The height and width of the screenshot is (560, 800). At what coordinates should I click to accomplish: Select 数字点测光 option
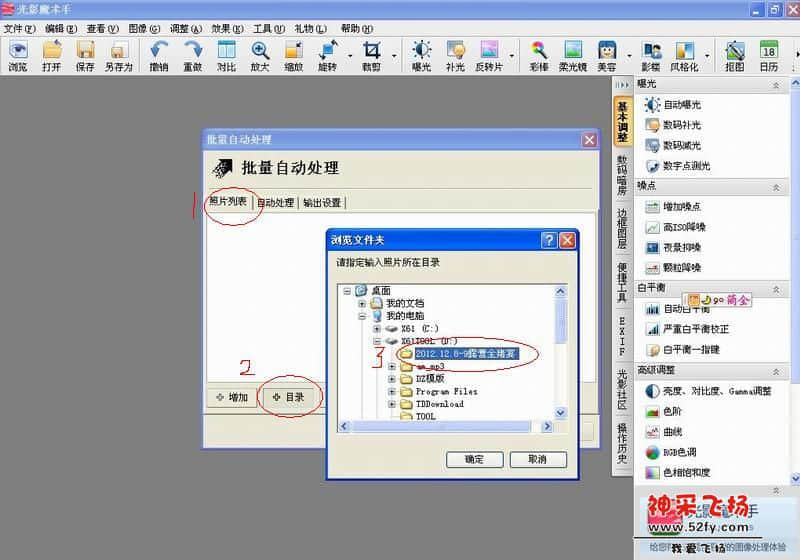pyautogui.click(x=678, y=166)
